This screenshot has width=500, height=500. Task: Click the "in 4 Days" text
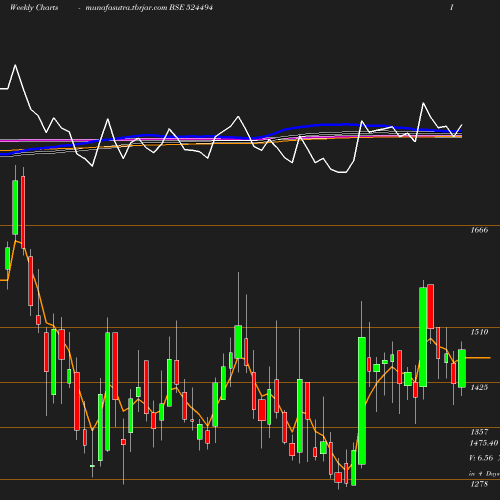484,473
